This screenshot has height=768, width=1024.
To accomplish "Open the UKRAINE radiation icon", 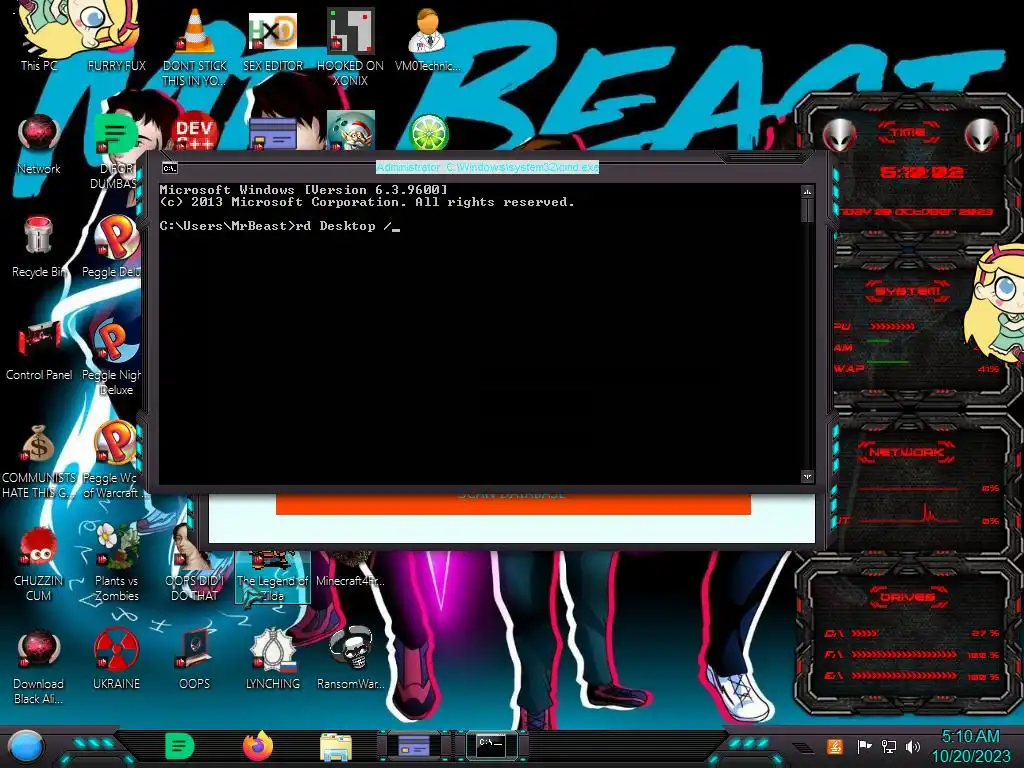I will tap(116, 660).
